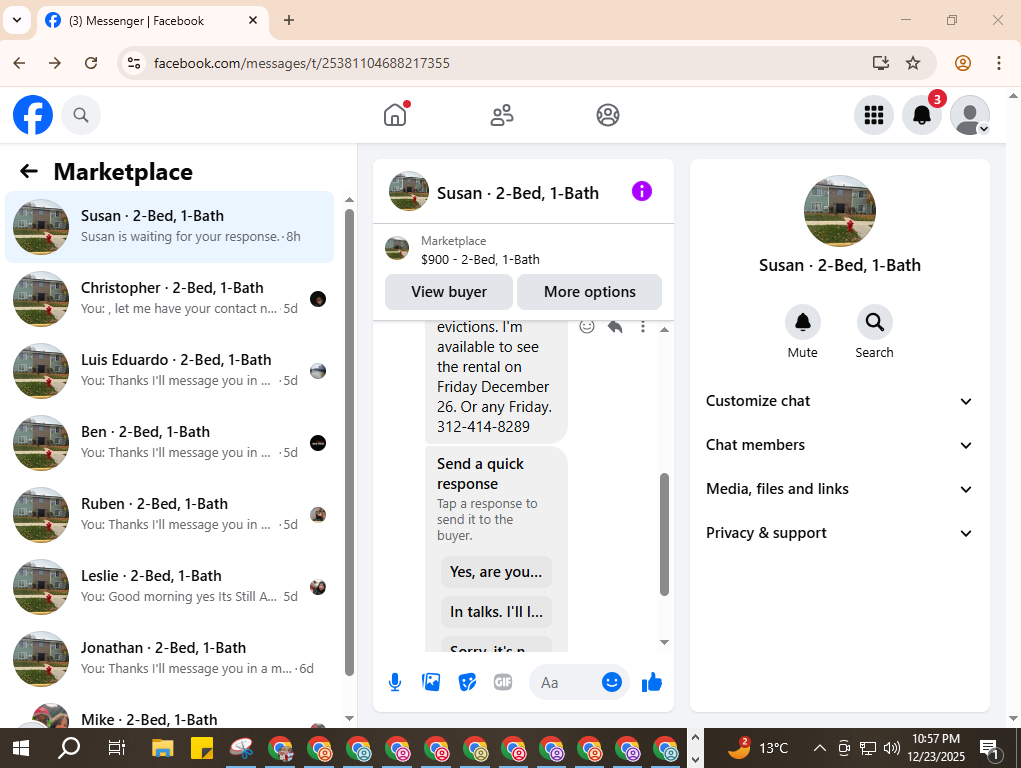This screenshot has width=1021, height=768.
Task: Send a thumbs-up like
Action: tap(652, 682)
